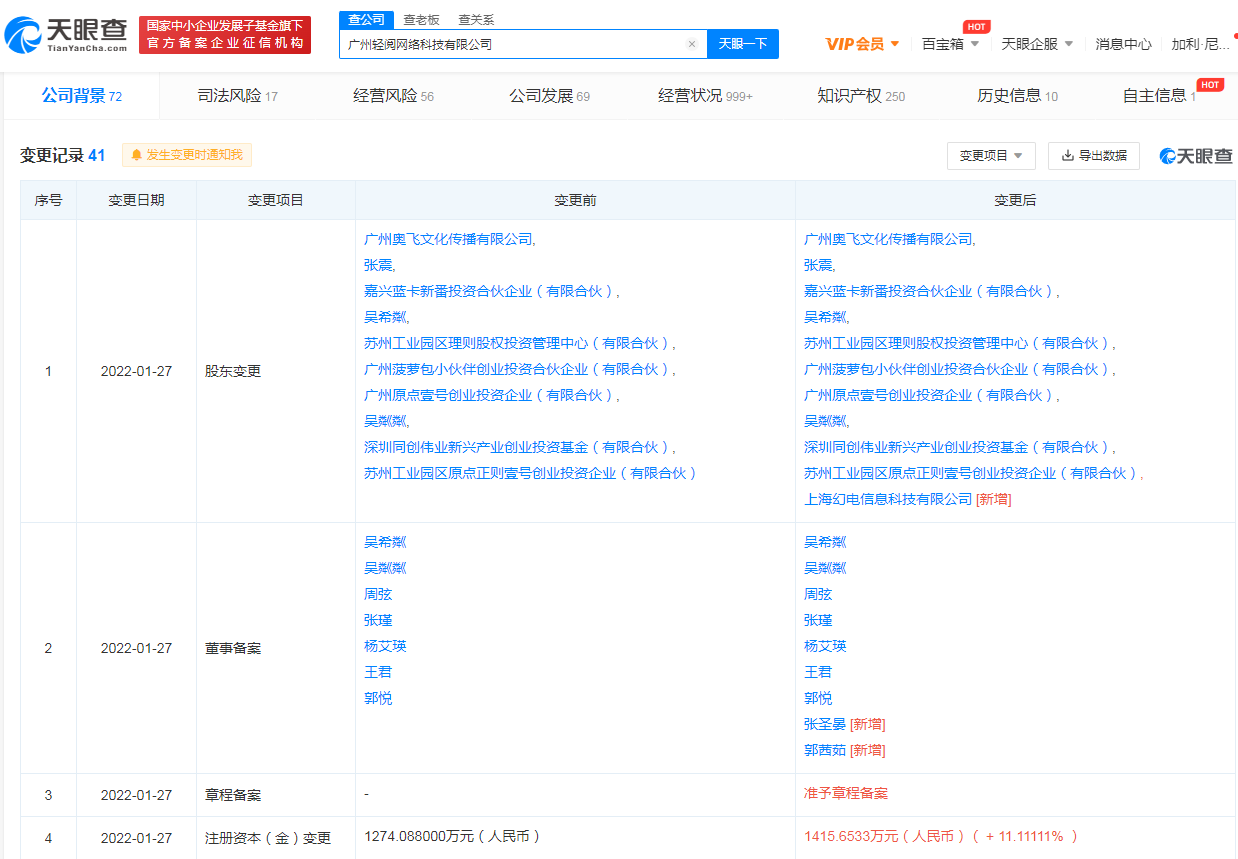Open the 经营风险 tab
The width and height of the screenshot is (1238, 859).
point(393,96)
